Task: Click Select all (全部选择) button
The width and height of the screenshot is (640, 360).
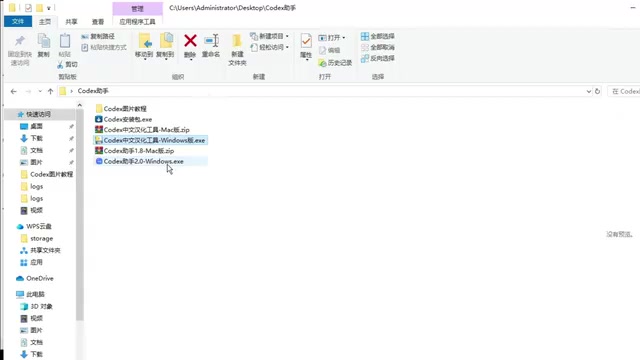Action: click(x=378, y=36)
